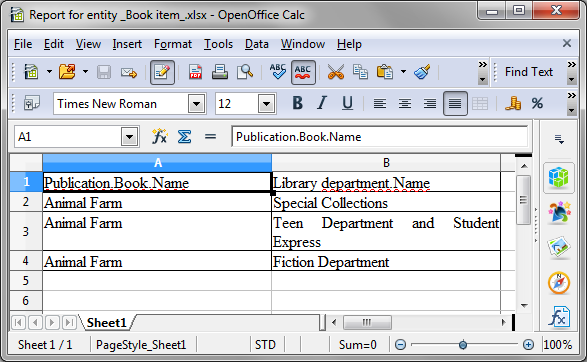Select cell containing Fiction Department
Image resolution: width=587 pixels, height=362 pixels.
point(386,261)
